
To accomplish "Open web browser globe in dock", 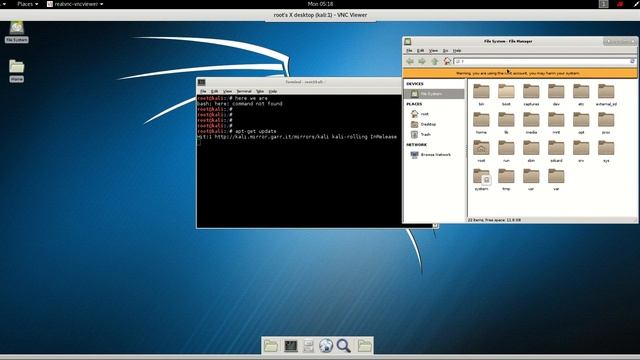I will click(326, 346).
